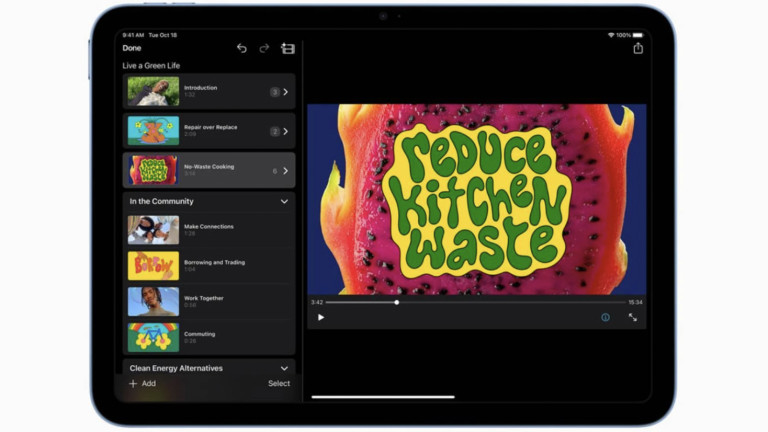Click the plus Add button

coord(142,383)
